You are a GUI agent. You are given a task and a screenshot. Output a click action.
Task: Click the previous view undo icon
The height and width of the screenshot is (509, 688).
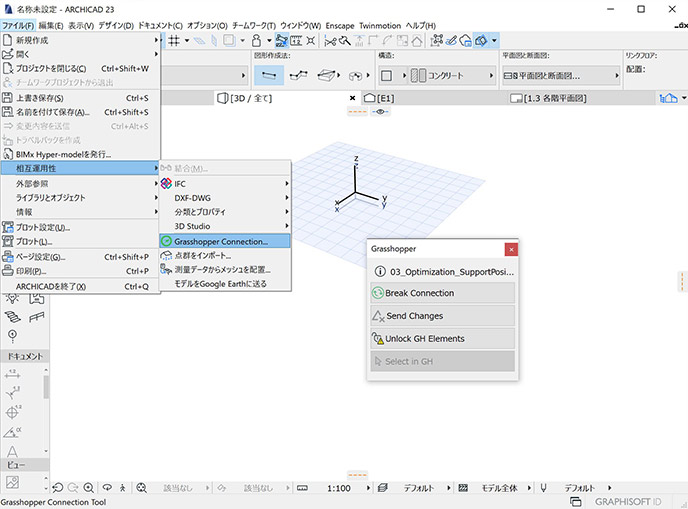(57, 488)
